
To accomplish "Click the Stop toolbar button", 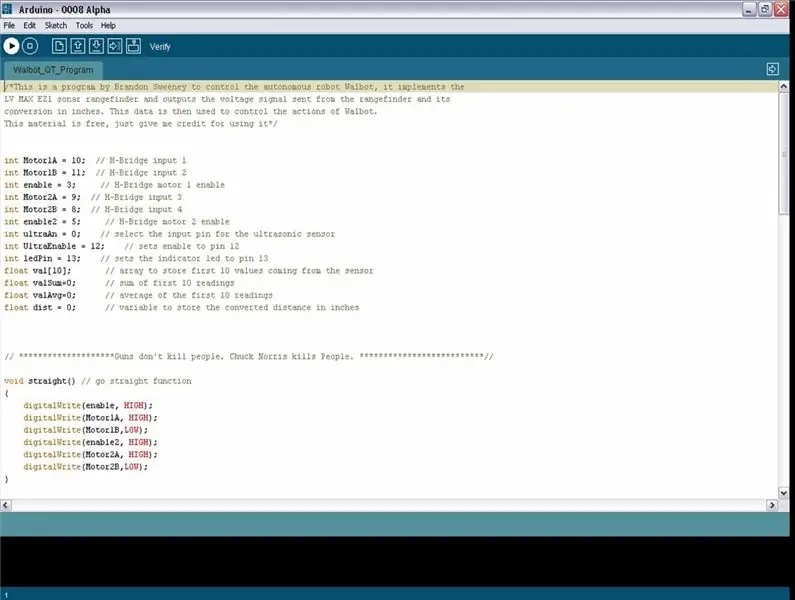I will click(x=30, y=46).
